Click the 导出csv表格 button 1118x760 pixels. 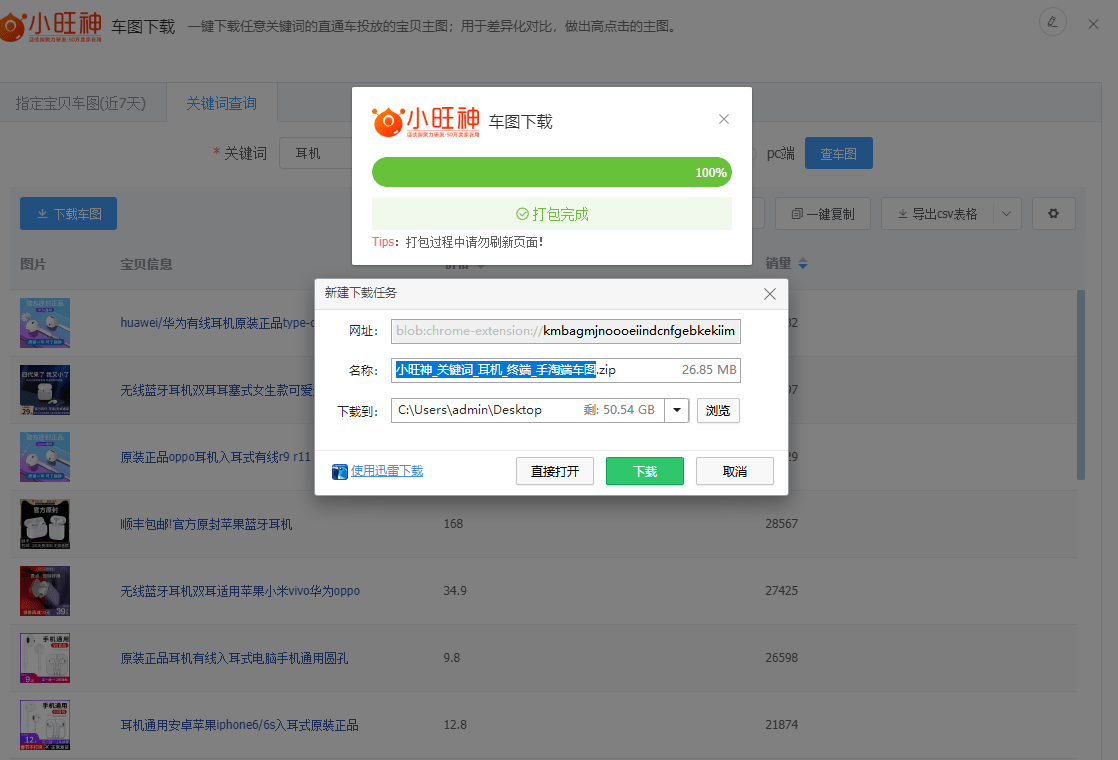coord(937,214)
